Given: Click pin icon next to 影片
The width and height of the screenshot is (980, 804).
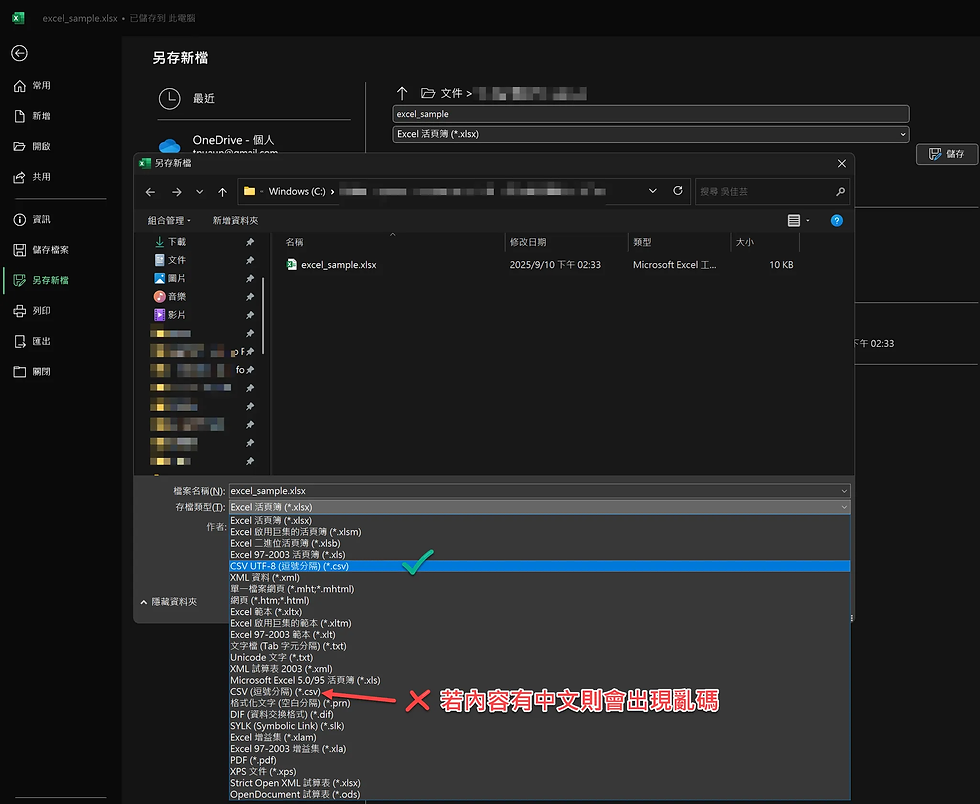Looking at the screenshot, I should pos(250,315).
